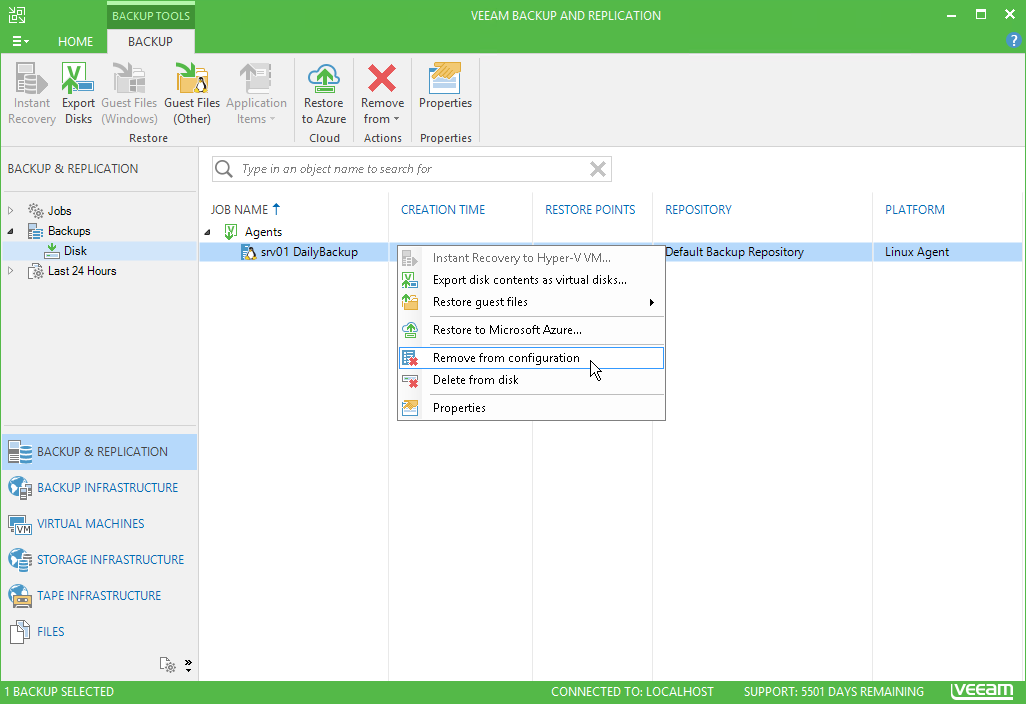Open the main application menu button
The width and height of the screenshot is (1026, 704).
pyautogui.click(x=20, y=41)
